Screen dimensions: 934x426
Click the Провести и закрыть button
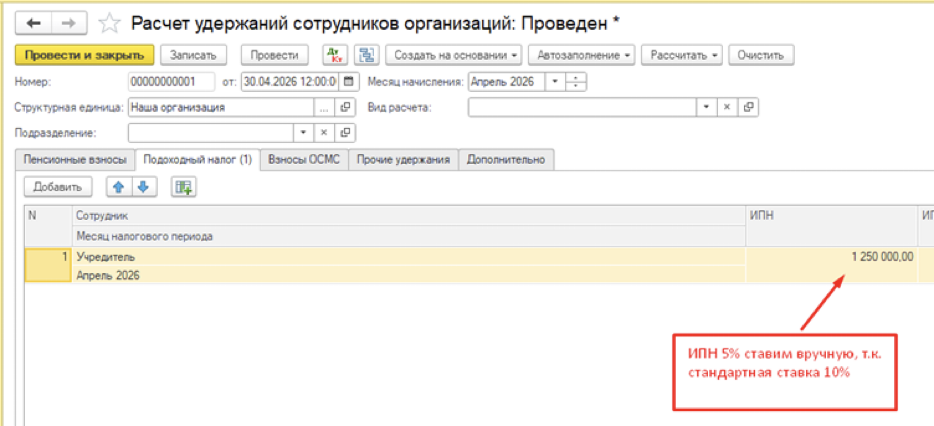tap(85, 55)
